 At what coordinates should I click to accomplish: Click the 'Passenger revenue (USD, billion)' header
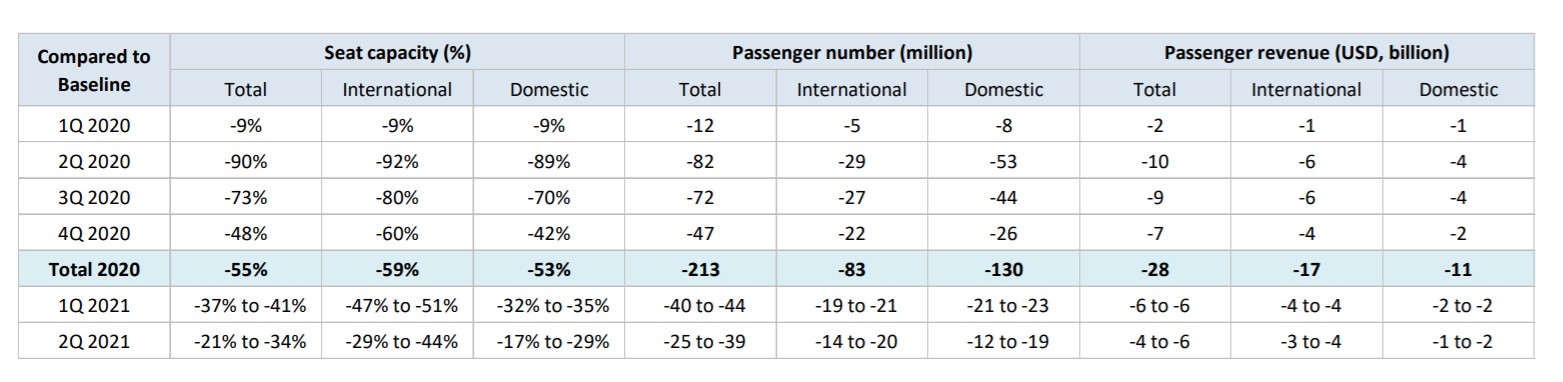(x=1306, y=52)
